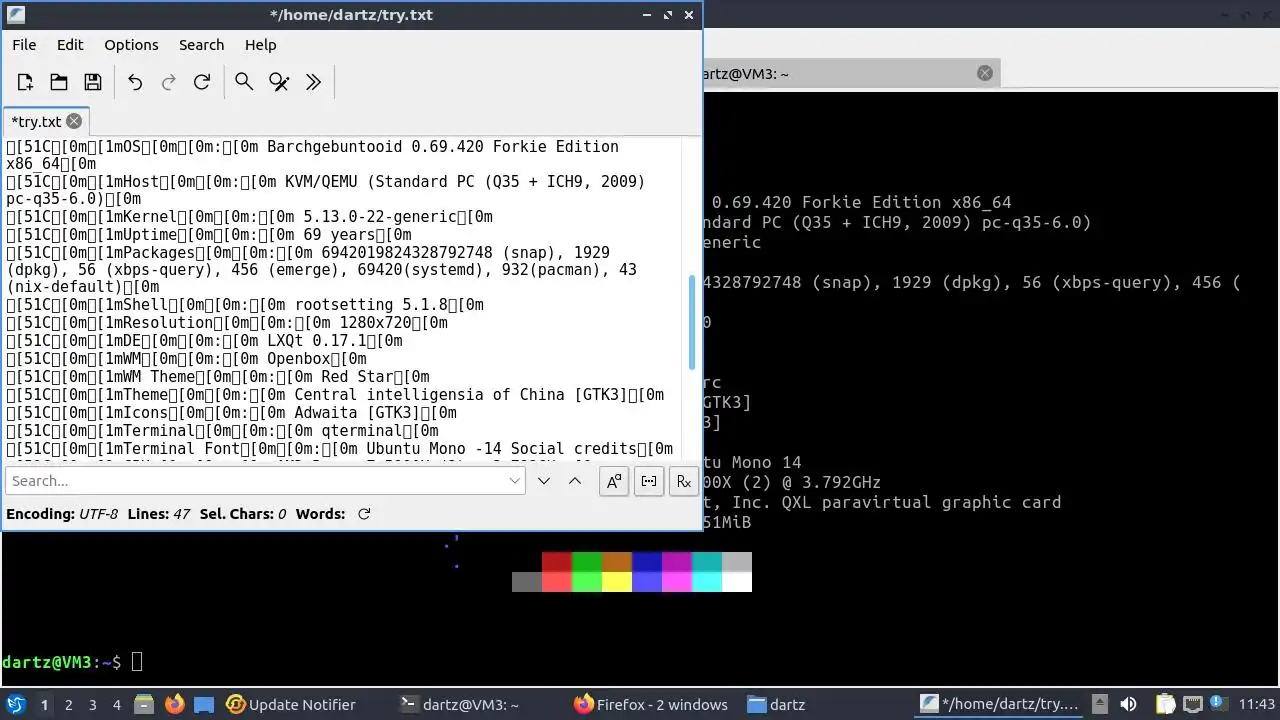The width and height of the screenshot is (1280, 720).
Task: Click the blue show desktop panel icon
Action: 204,704
